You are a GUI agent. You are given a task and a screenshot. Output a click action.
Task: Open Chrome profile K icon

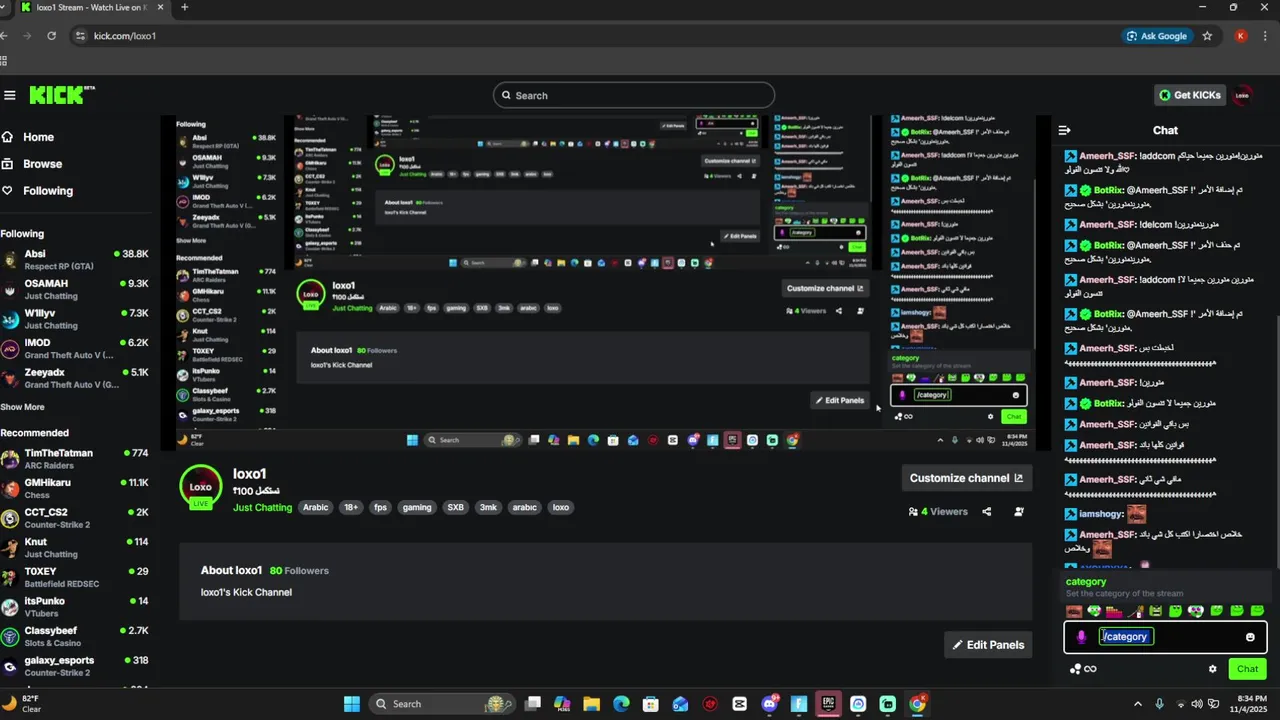tap(1240, 36)
